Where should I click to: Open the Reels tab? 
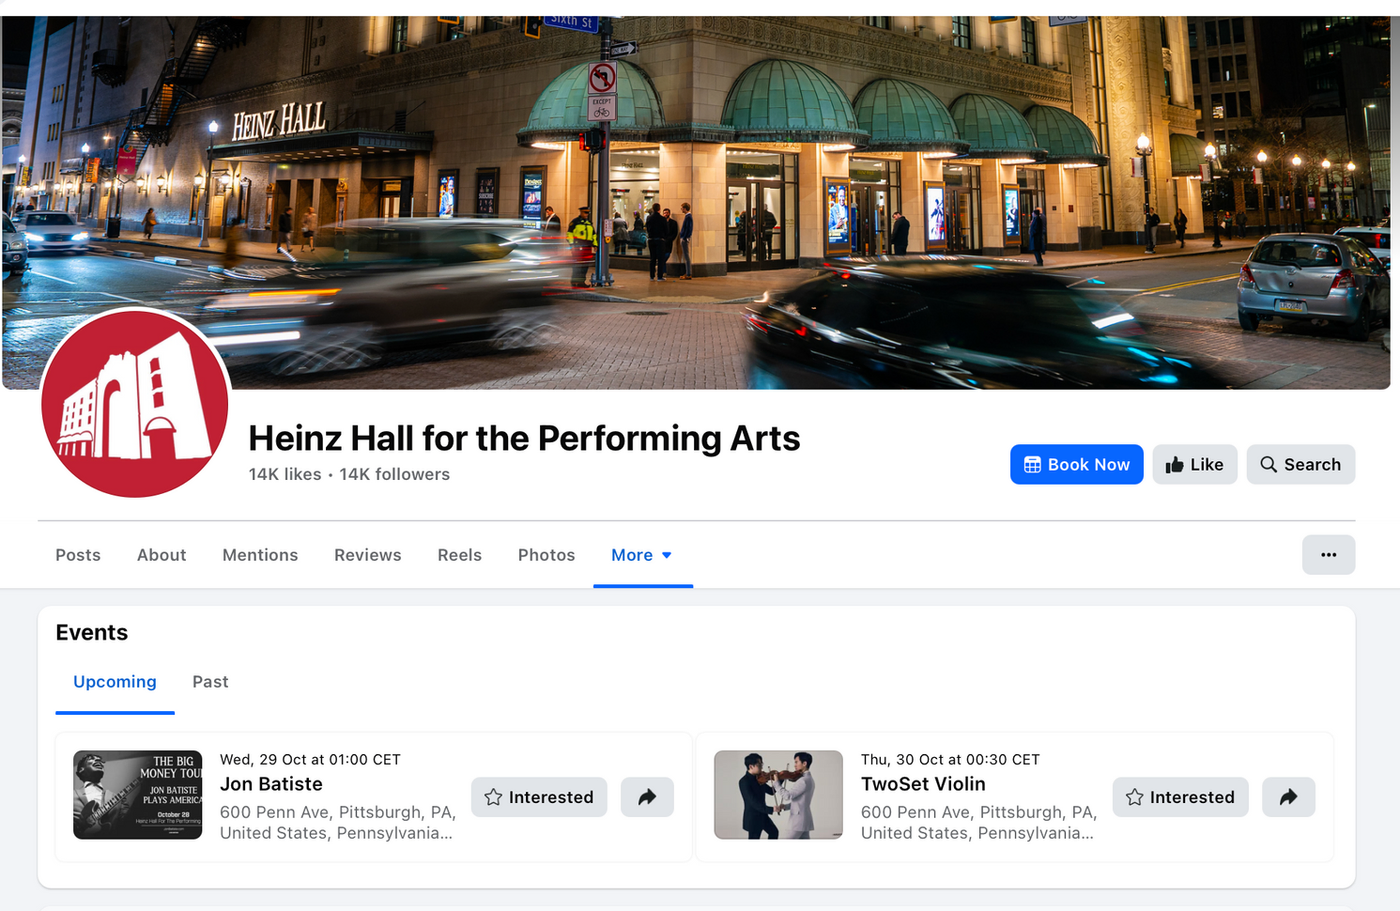[x=459, y=555]
